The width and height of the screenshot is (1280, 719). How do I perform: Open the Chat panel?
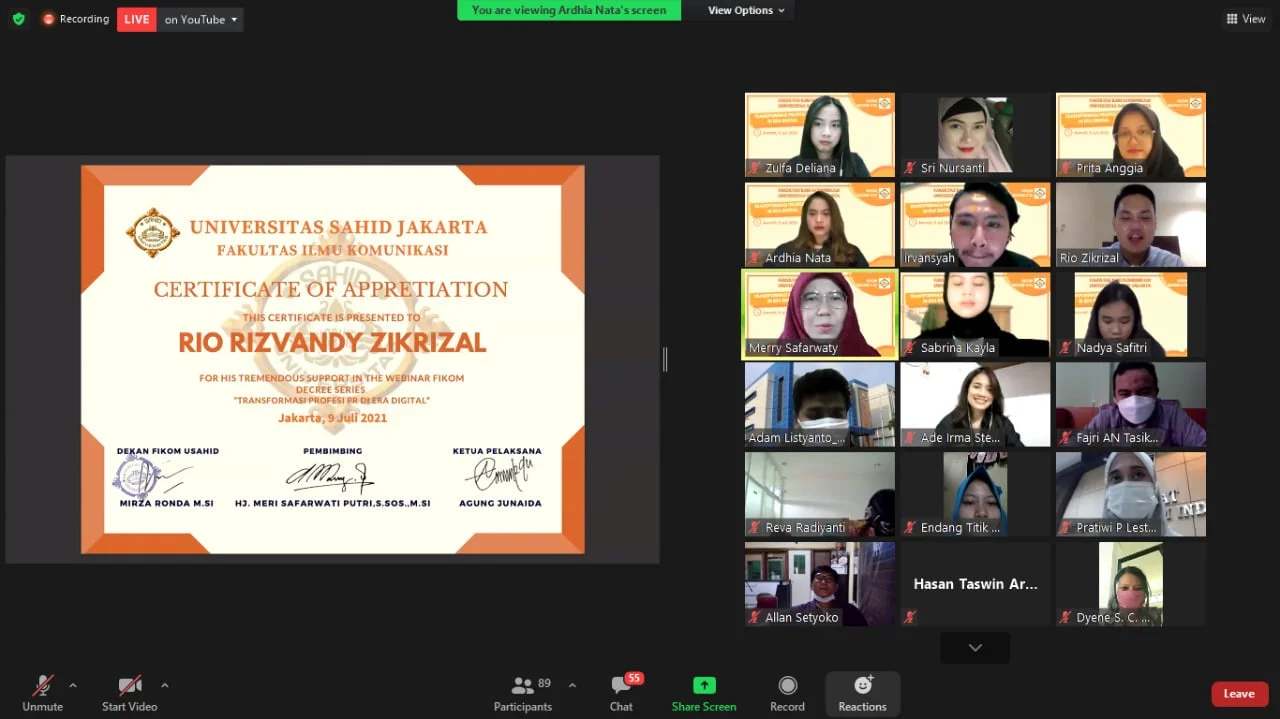[622, 693]
